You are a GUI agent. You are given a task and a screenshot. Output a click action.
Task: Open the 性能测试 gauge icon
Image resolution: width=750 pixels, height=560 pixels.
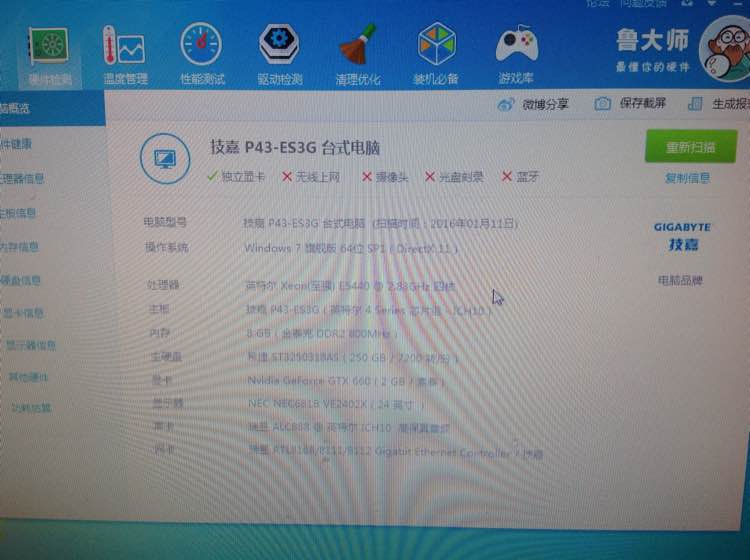point(201,44)
